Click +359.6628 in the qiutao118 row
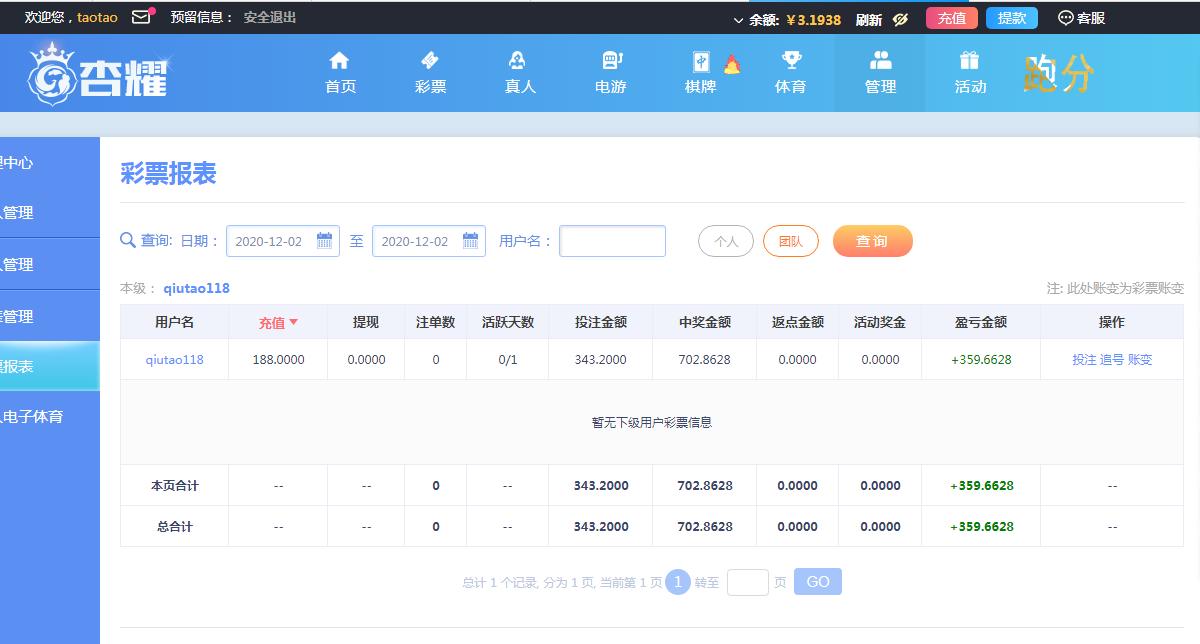 pyautogui.click(x=981, y=359)
